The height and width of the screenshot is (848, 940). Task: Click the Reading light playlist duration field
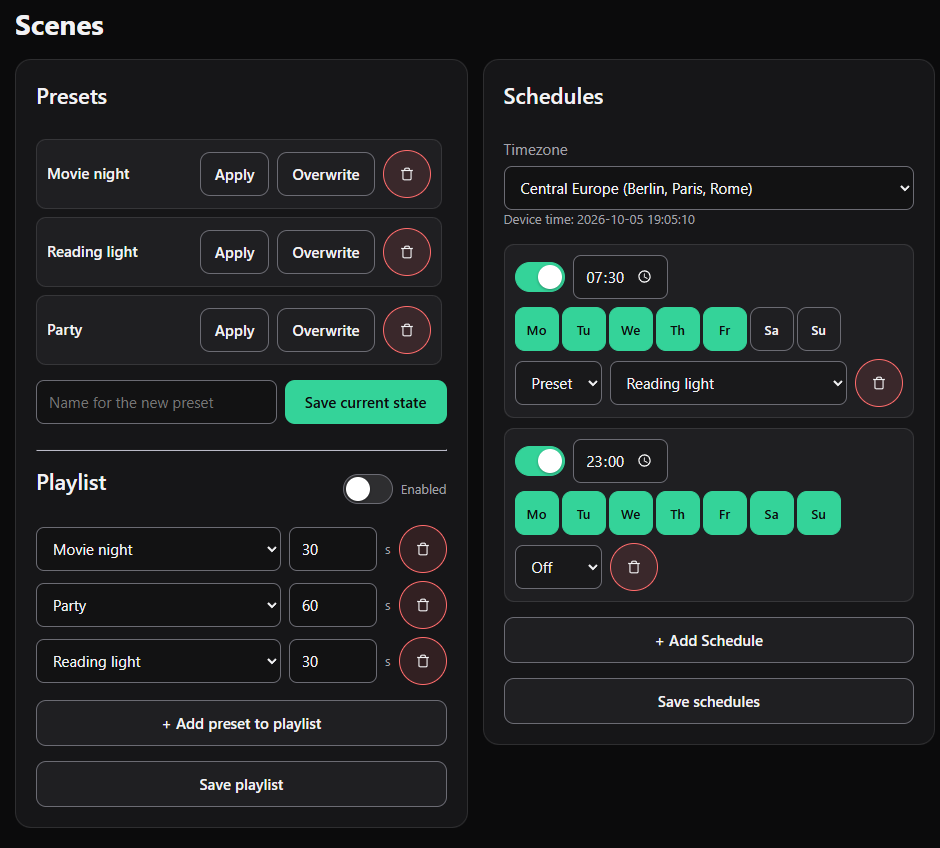pyautogui.click(x=333, y=661)
